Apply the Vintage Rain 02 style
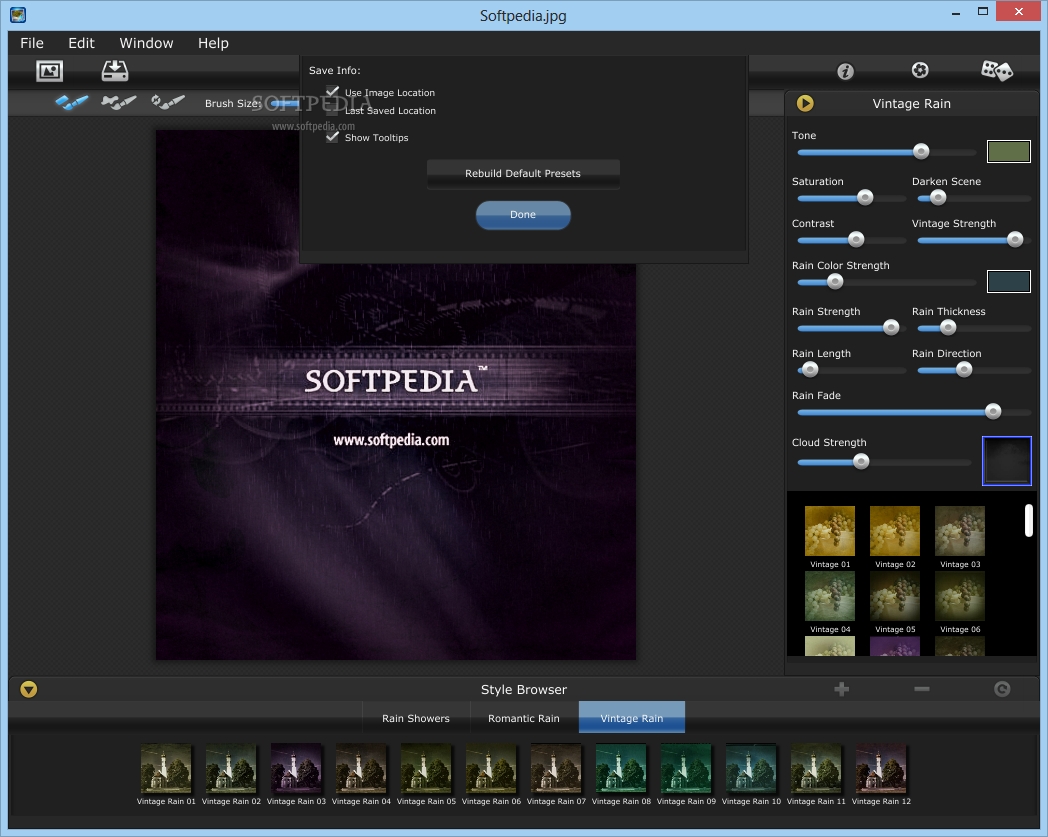 pyautogui.click(x=231, y=769)
